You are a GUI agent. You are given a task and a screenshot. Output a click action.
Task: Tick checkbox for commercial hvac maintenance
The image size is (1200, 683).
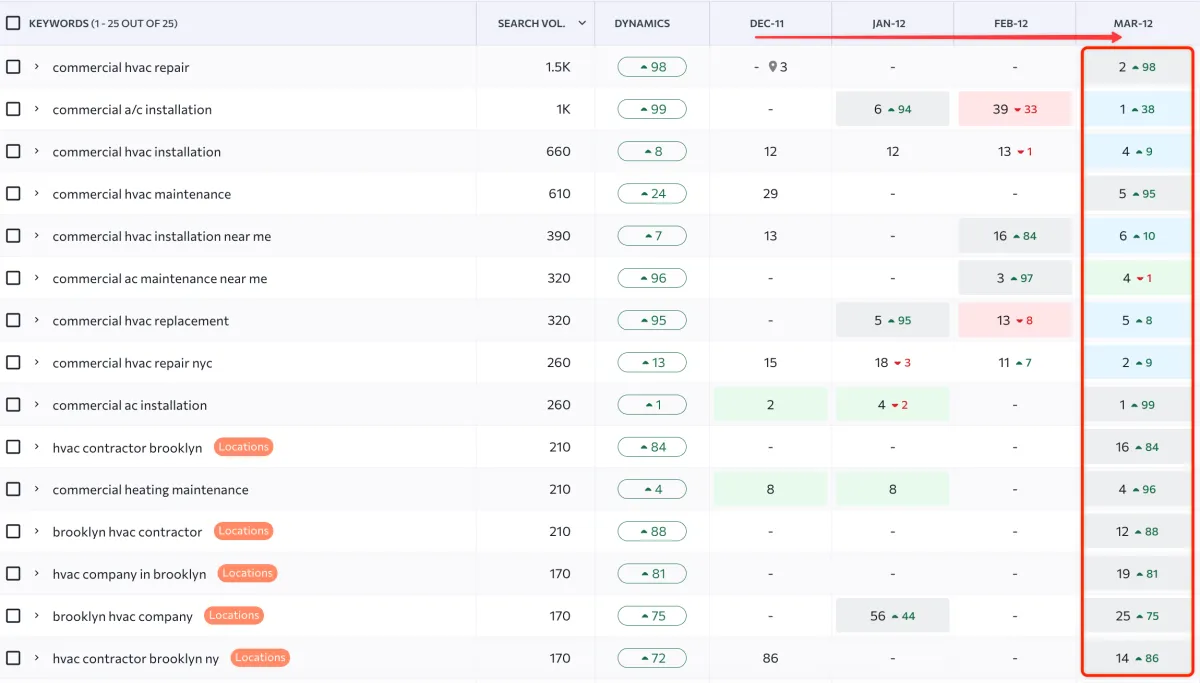13,194
